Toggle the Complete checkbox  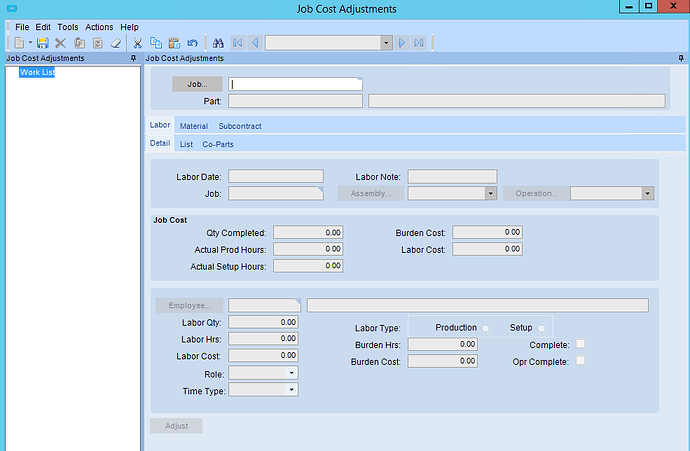click(580, 344)
